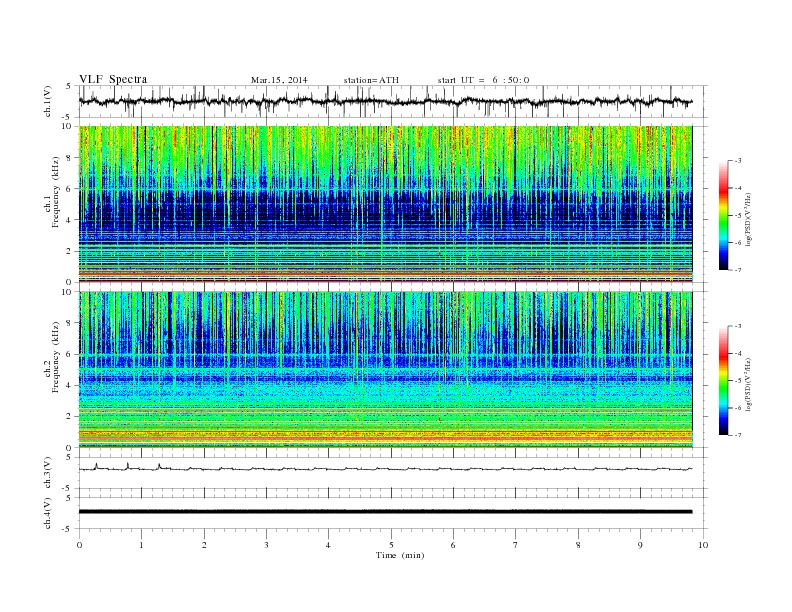Click time axis tick label '2'
The image size is (792, 612).
coord(204,545)
